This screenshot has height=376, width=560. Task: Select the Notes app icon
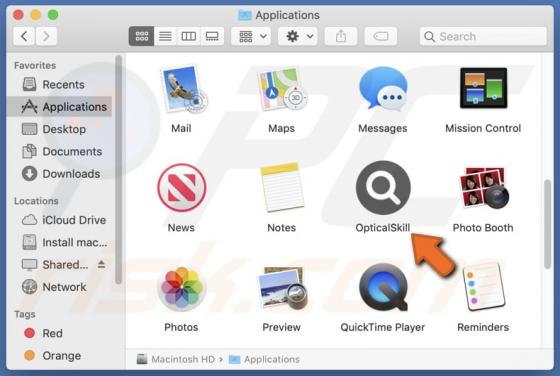pos(282,187)
